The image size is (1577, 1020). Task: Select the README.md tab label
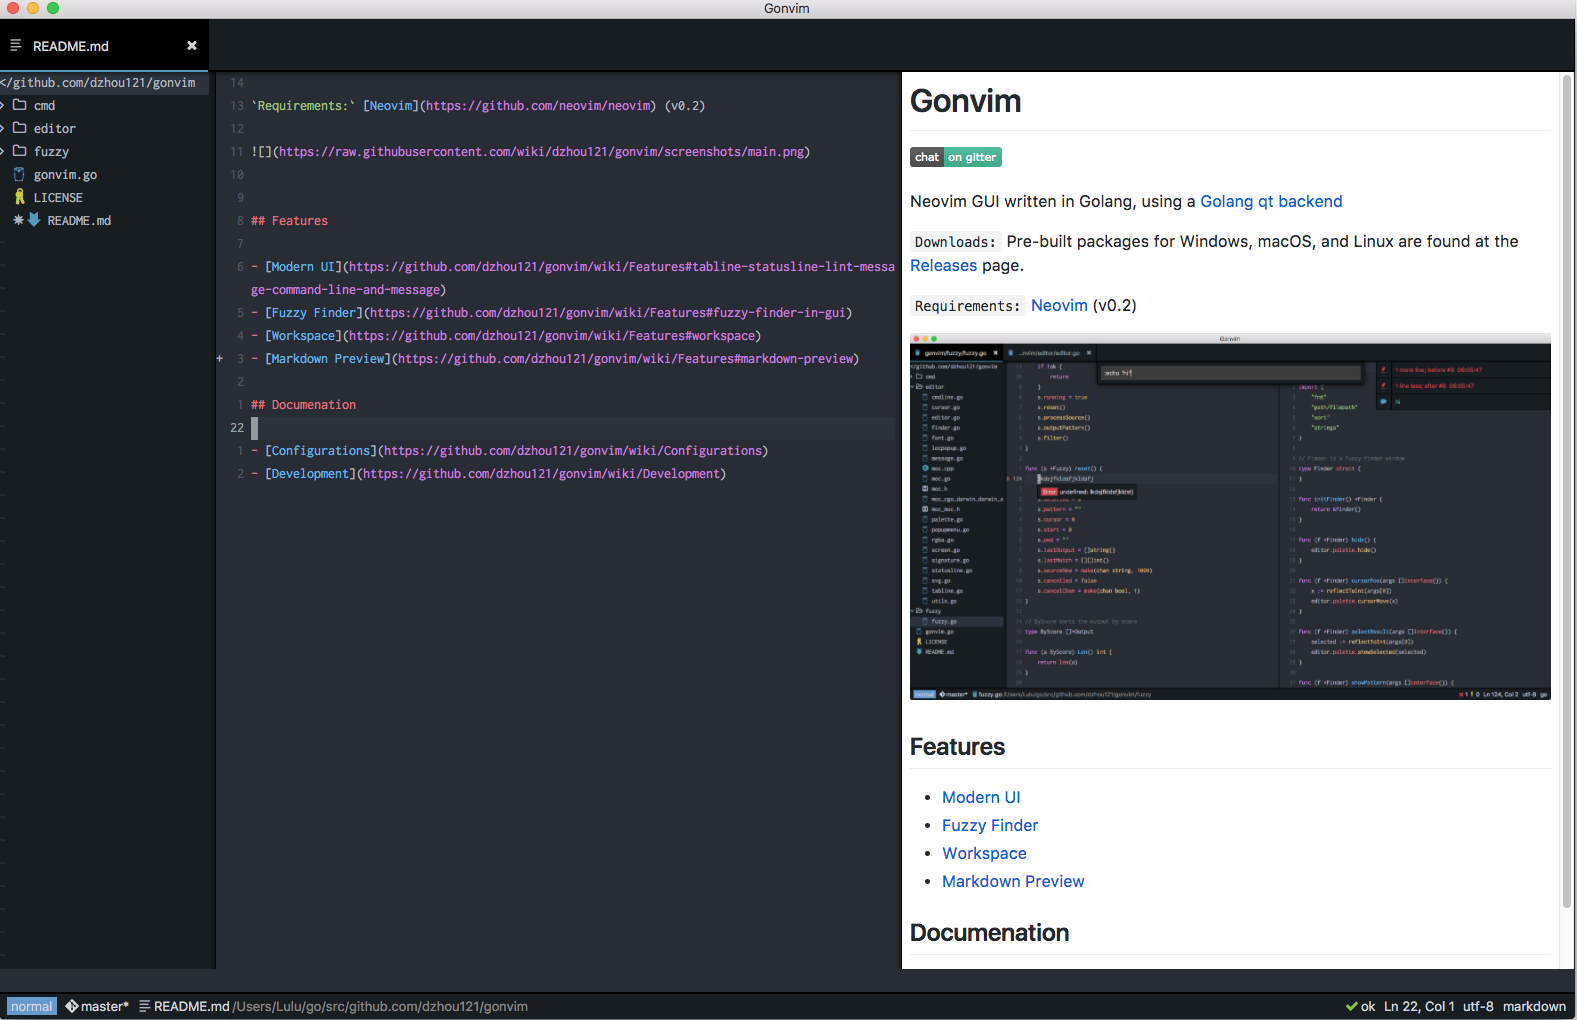[x=71, y=46]
